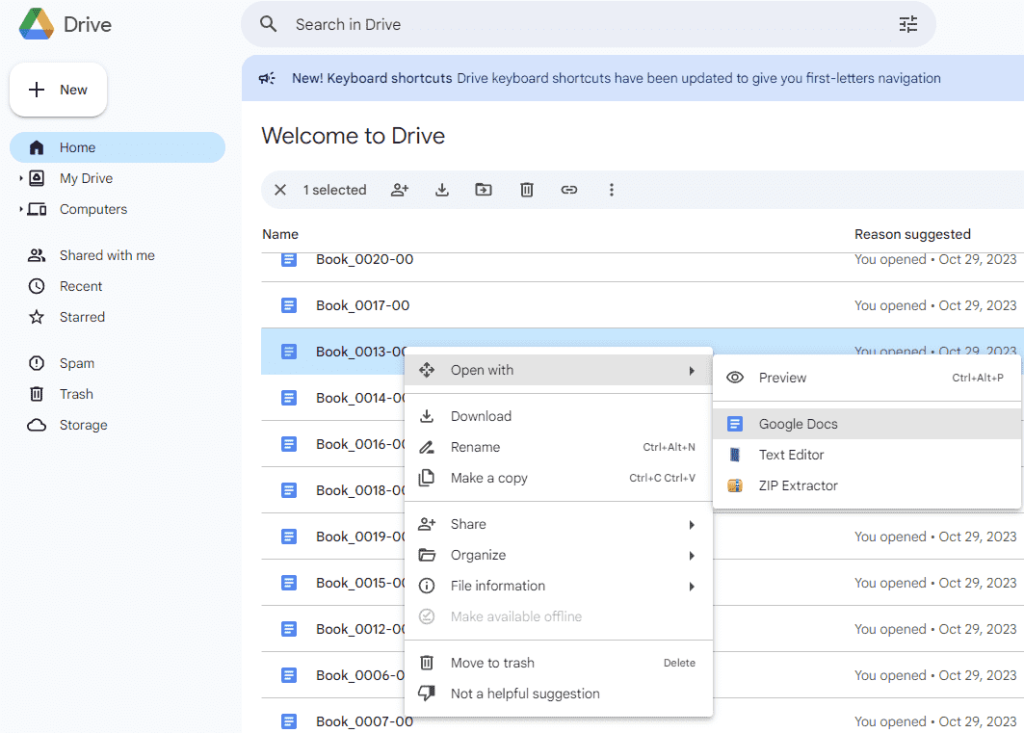
Task: Click the Starred star icon
Action: click(x=37, y=317)
